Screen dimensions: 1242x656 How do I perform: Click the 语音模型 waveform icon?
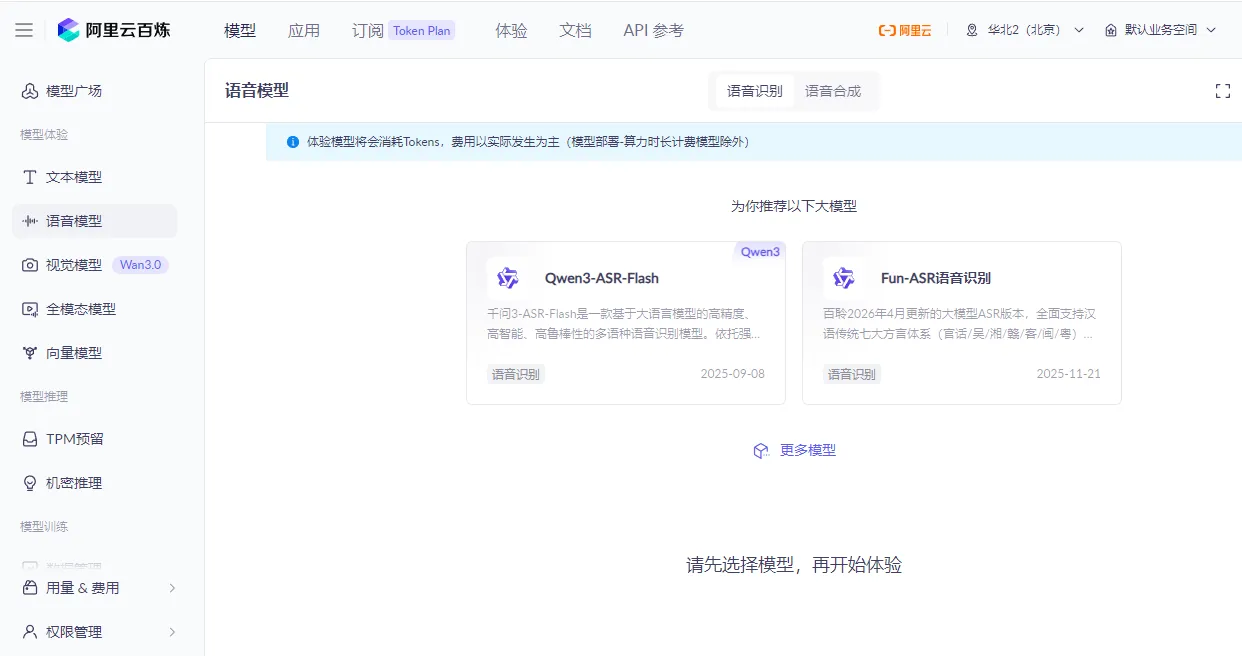tap(30, 221)
